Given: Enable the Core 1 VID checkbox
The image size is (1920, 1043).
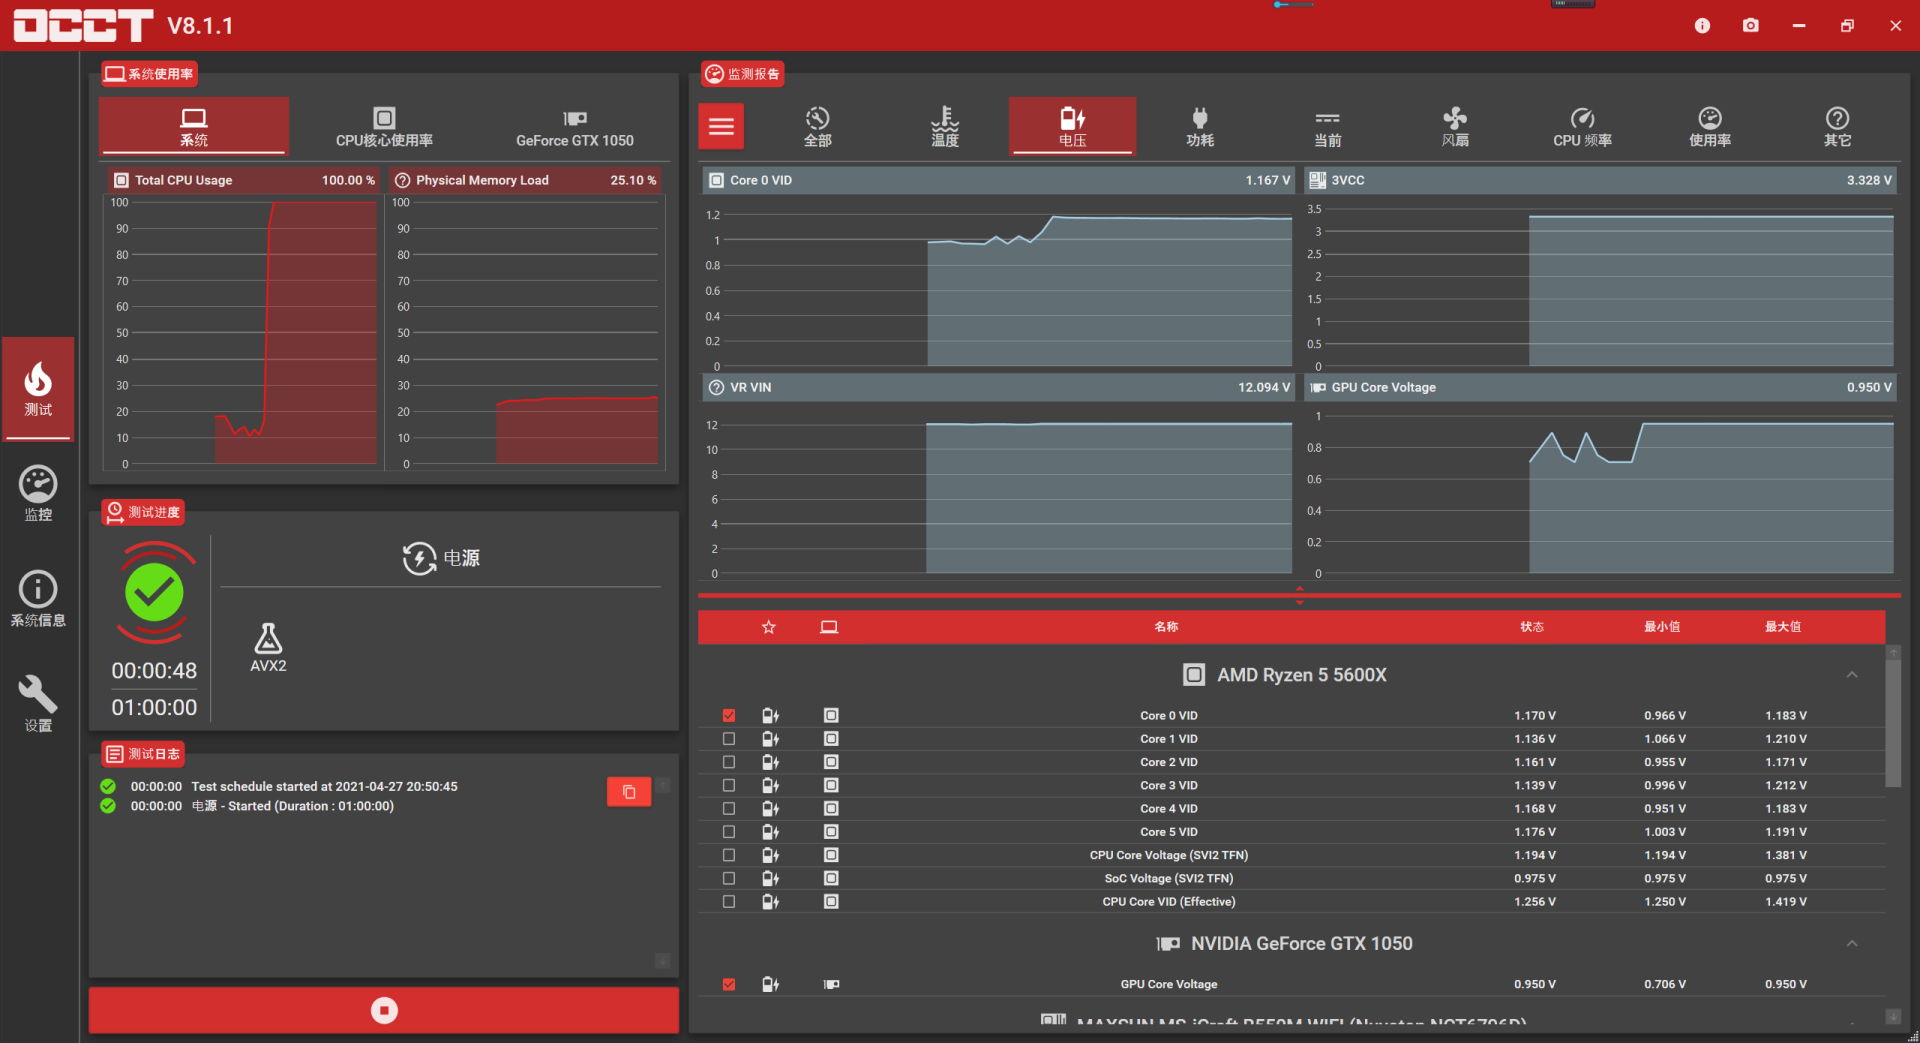Looking at the screenshot, I should point(729,739).
